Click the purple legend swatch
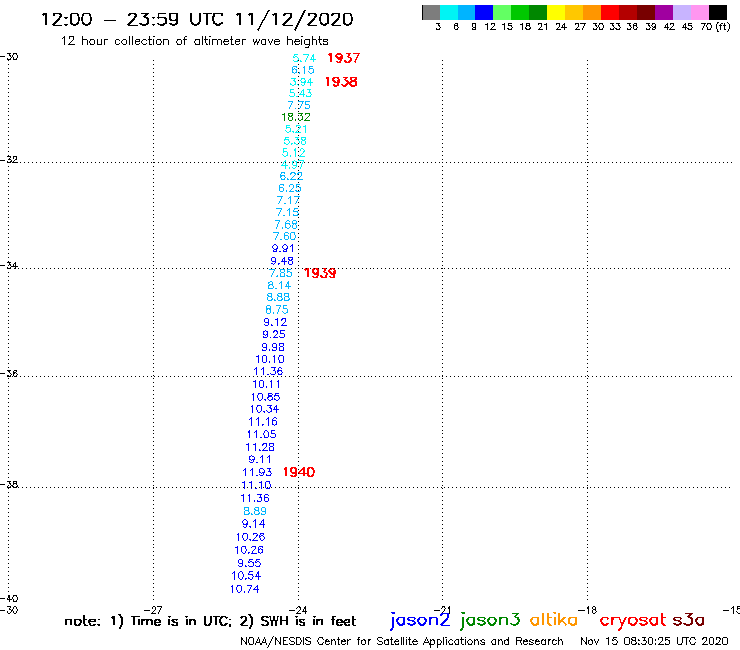The height and width of the screenshot is (650, 740). click(x=664, y=12)
